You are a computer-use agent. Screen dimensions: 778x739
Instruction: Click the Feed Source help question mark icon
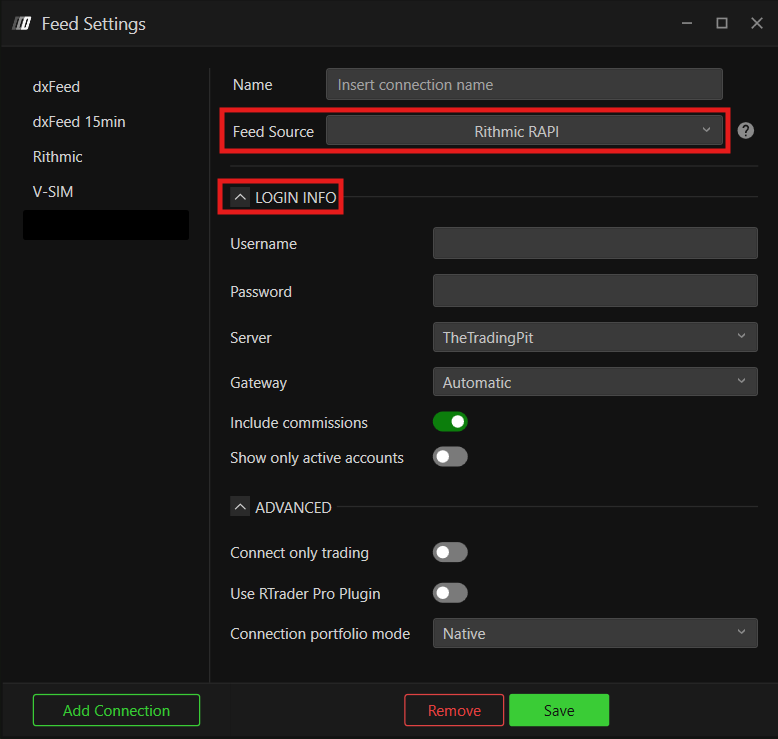[745, 131]
